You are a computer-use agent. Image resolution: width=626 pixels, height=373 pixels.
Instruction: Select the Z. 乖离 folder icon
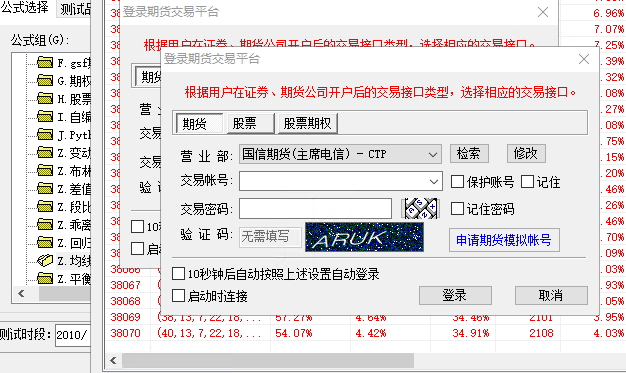45,224
